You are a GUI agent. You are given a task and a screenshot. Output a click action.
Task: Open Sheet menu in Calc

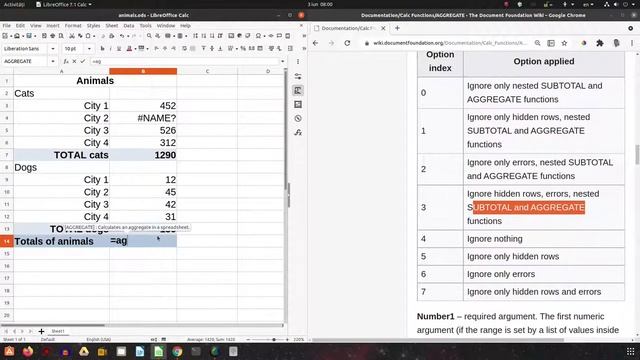click(x=111, y=25)
